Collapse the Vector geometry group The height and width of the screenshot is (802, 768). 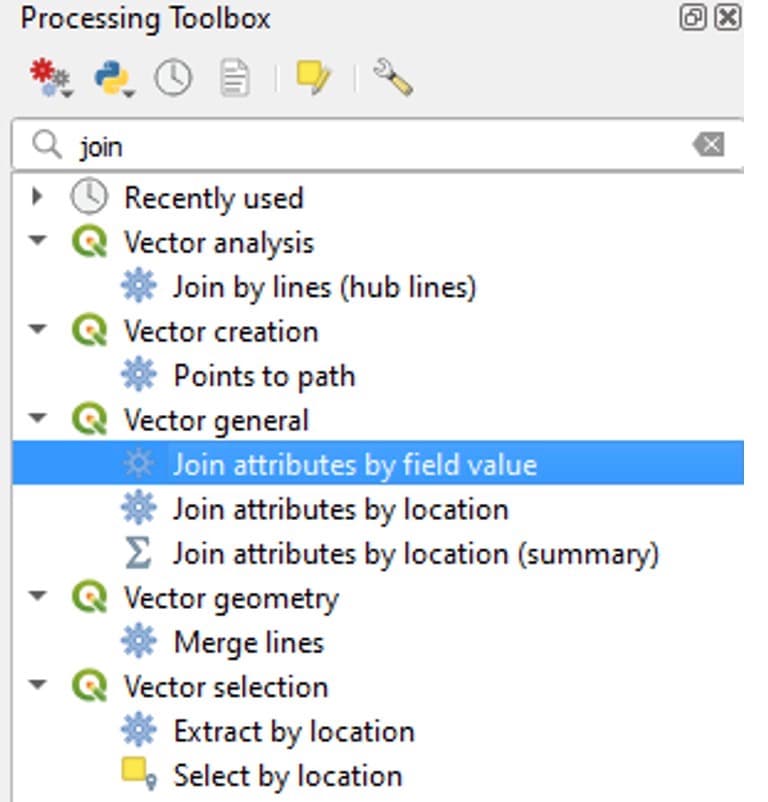[x=38, y=598]
